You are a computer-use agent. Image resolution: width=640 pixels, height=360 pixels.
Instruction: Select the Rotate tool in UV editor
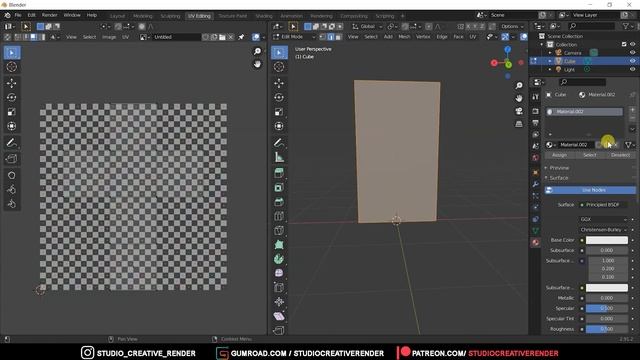(11, 98)
